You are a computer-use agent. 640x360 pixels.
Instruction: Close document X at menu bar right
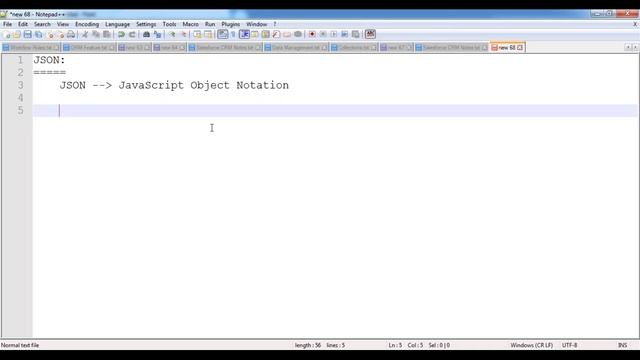click(635, 24)
